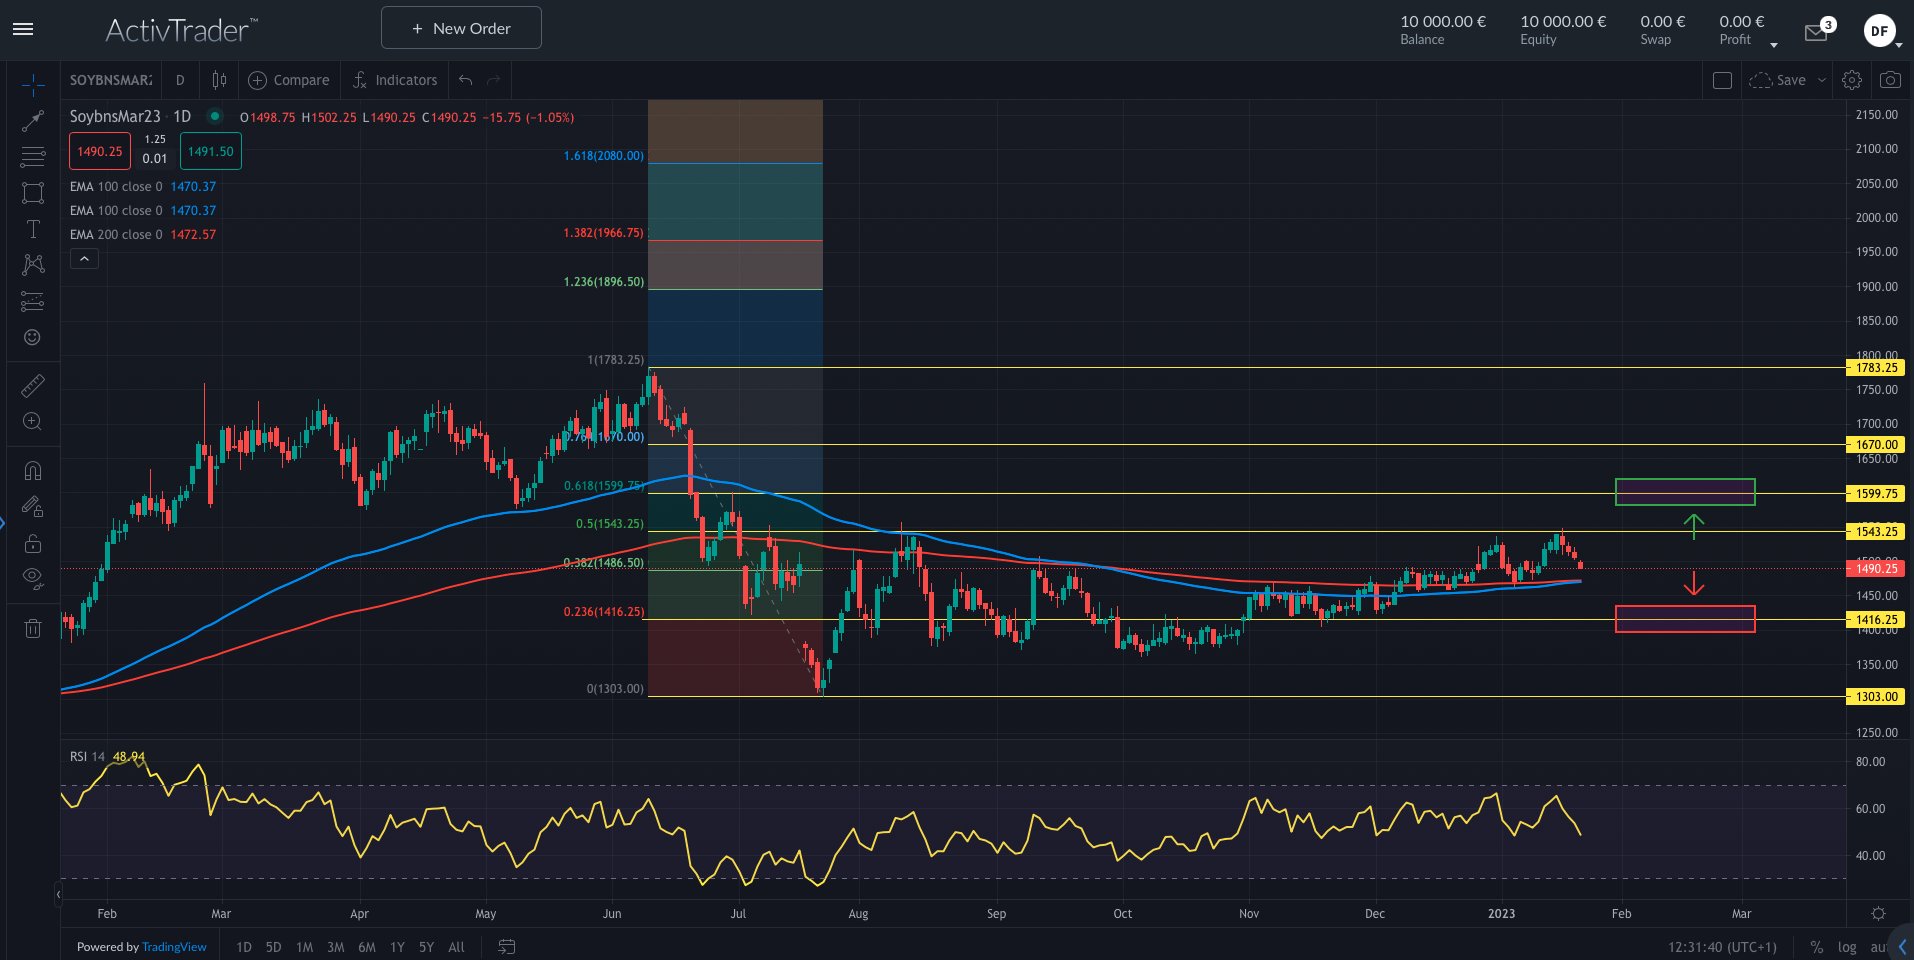
Task: Select the Crosshair cursor tool
Action: point(33,84)
